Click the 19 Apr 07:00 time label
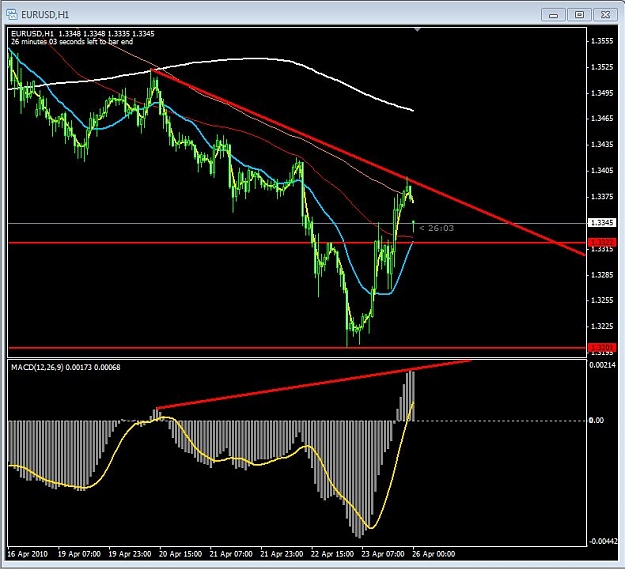Screen dimensions: 625x570 point(79,554)
